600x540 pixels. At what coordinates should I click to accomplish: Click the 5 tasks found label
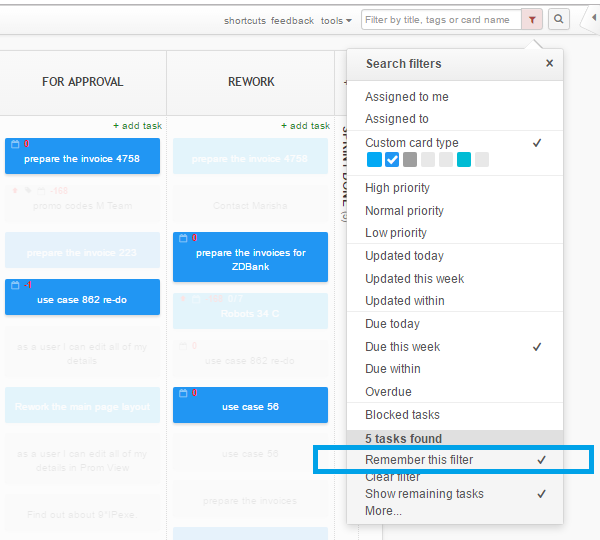[403, 439]
